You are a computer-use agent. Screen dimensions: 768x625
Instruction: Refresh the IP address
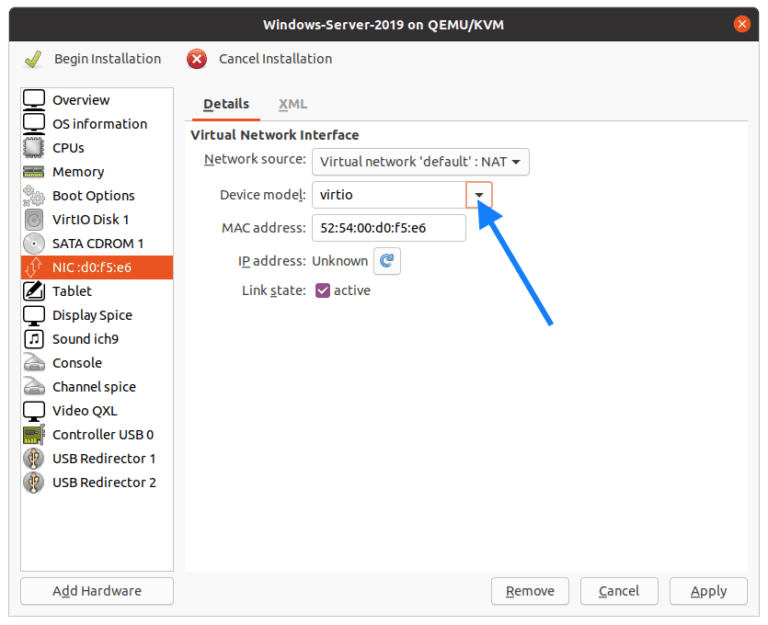point(387,261)
